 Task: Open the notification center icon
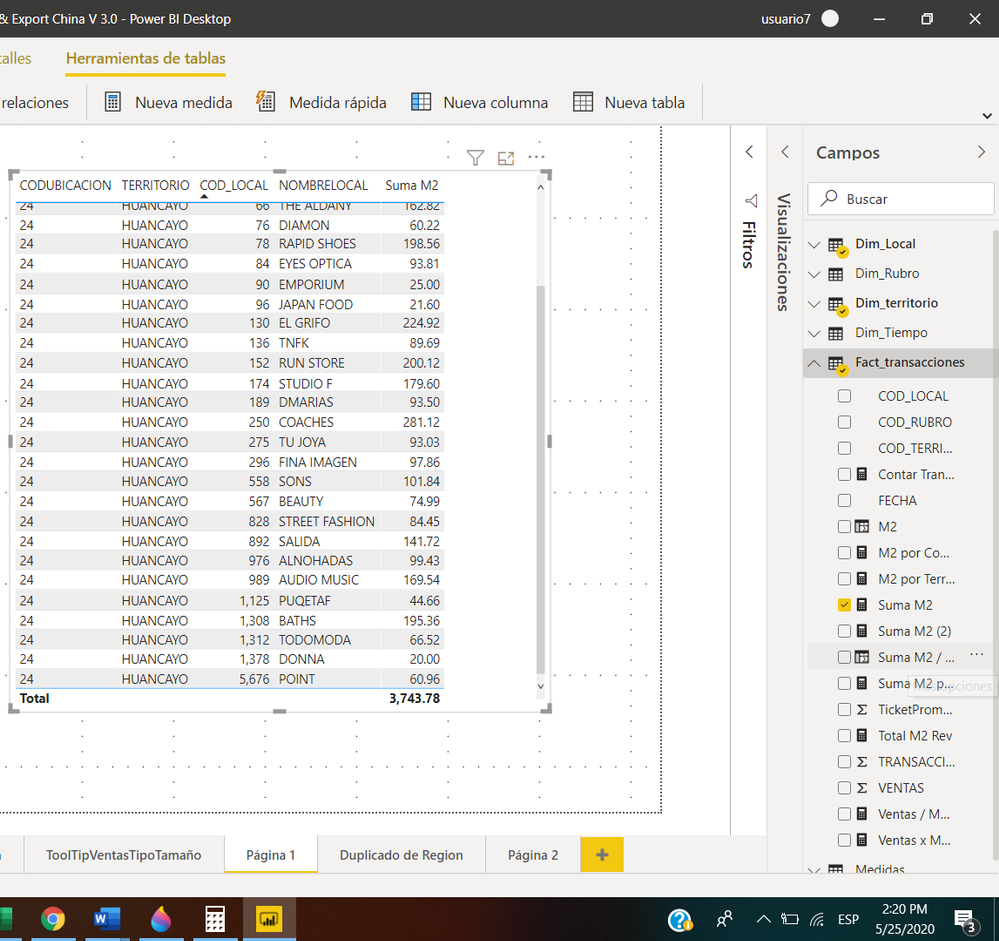(965, 920)
